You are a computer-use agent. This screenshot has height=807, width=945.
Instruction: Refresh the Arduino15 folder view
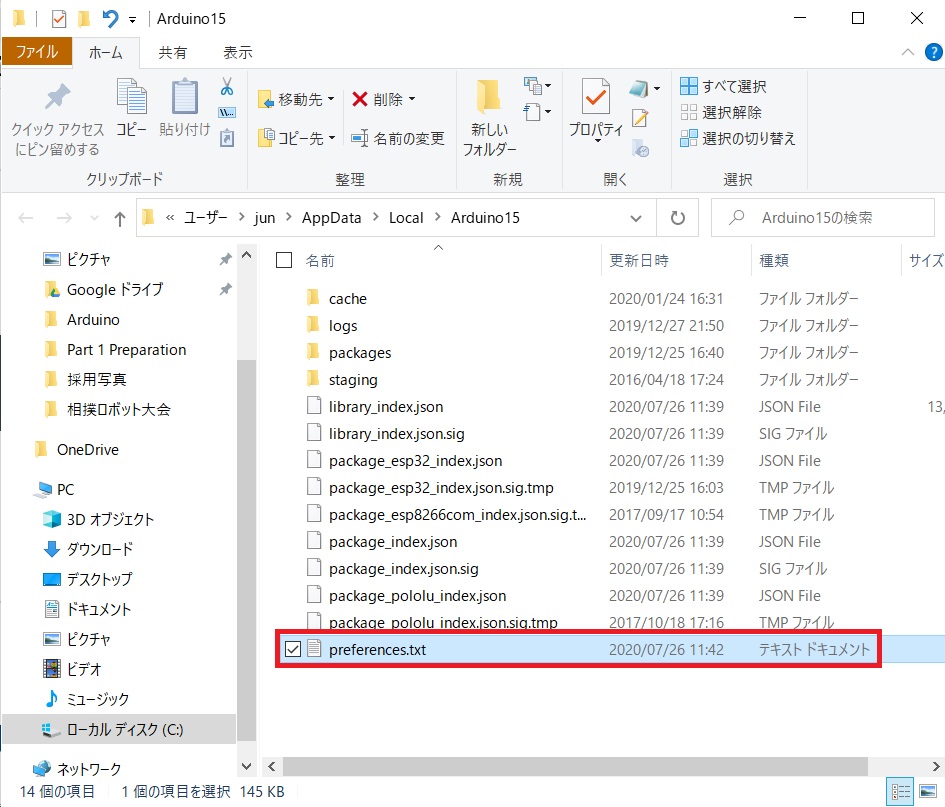click(677, 218)
